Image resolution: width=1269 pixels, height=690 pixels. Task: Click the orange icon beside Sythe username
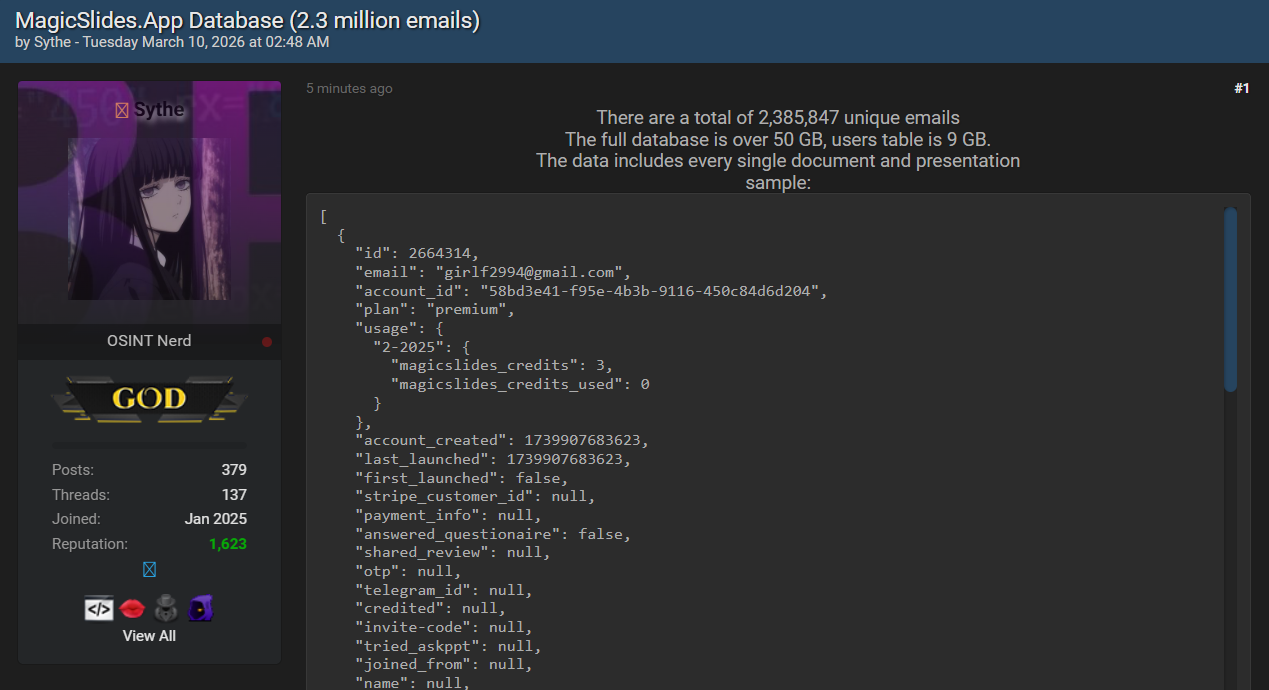click(x=121, y=110)
